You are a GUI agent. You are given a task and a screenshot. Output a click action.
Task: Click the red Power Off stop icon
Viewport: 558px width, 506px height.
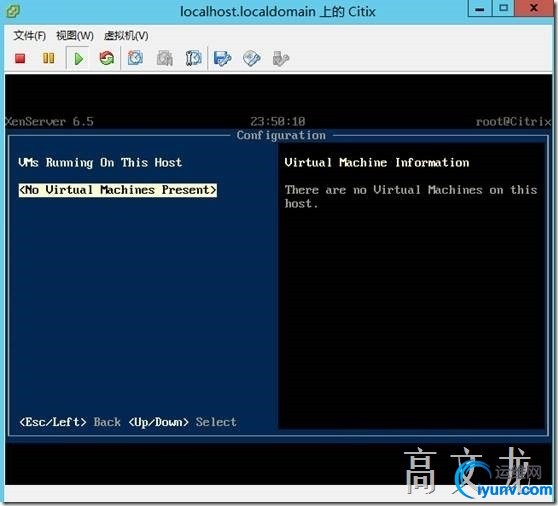click(x=20, y=58)
